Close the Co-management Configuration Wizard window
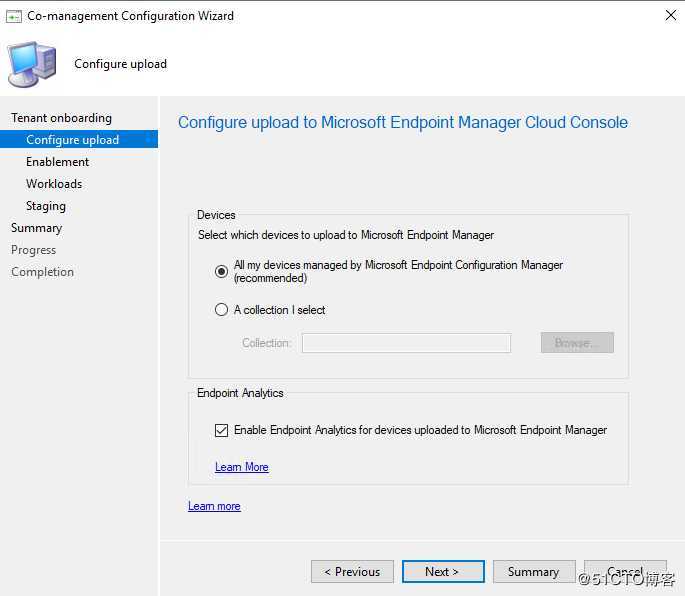Image resolution: width=685 pixels, height=596 pixels. [x=670, y=16]
